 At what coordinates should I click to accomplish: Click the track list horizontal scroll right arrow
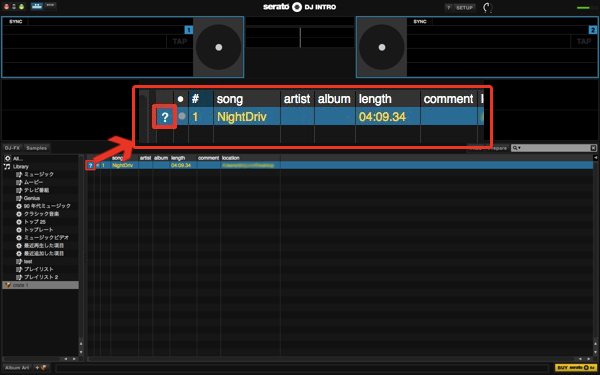point(588,359)
